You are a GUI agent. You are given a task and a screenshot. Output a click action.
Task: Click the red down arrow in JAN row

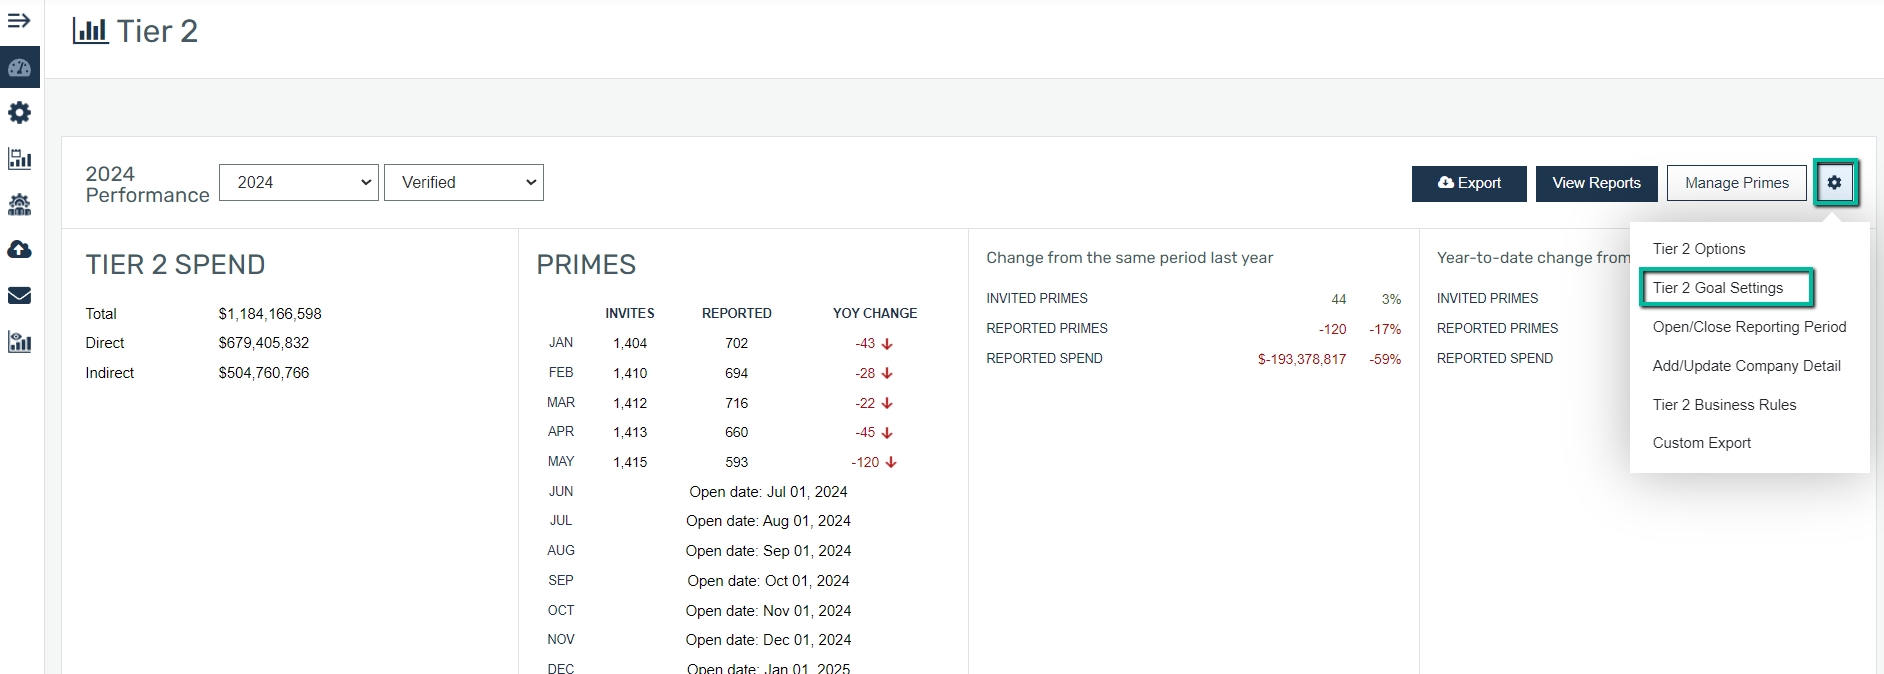click(x=887, y=344)
